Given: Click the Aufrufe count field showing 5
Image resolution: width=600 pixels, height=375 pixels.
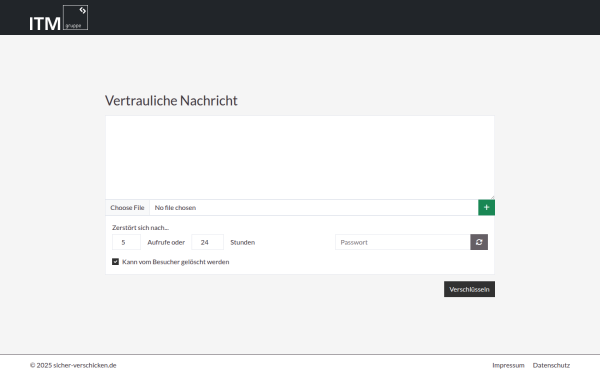Looking at the screenshot, I should click(126, 242).
